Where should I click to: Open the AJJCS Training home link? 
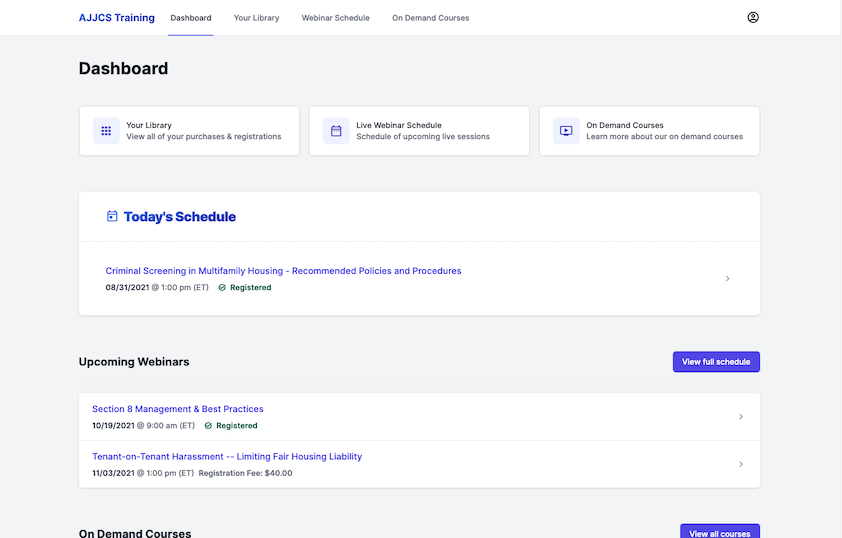tap(116, 18)
